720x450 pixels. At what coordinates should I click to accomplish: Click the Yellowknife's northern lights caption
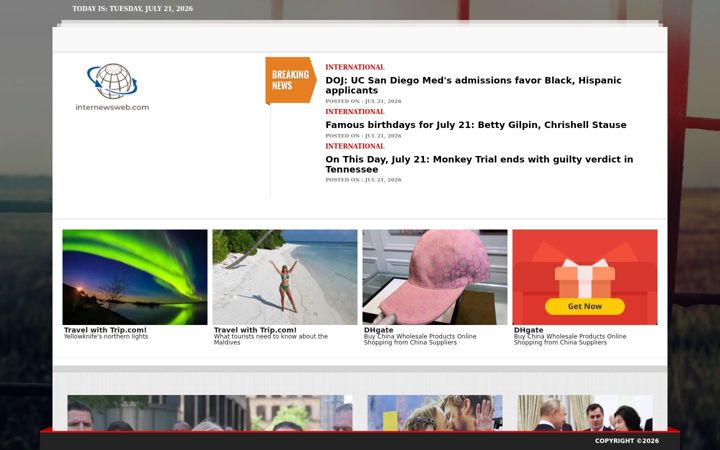(x=106, y=337)
